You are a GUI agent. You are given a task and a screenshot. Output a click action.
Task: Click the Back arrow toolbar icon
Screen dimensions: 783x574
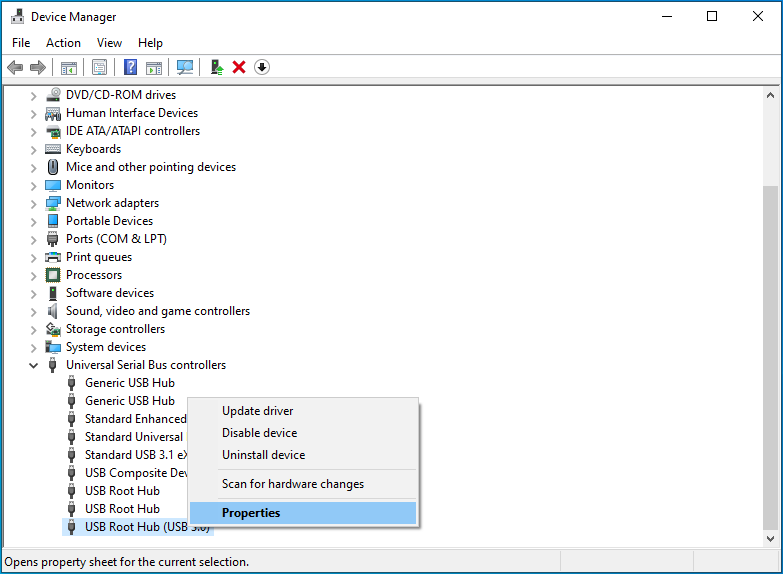[x=15, y=67]
